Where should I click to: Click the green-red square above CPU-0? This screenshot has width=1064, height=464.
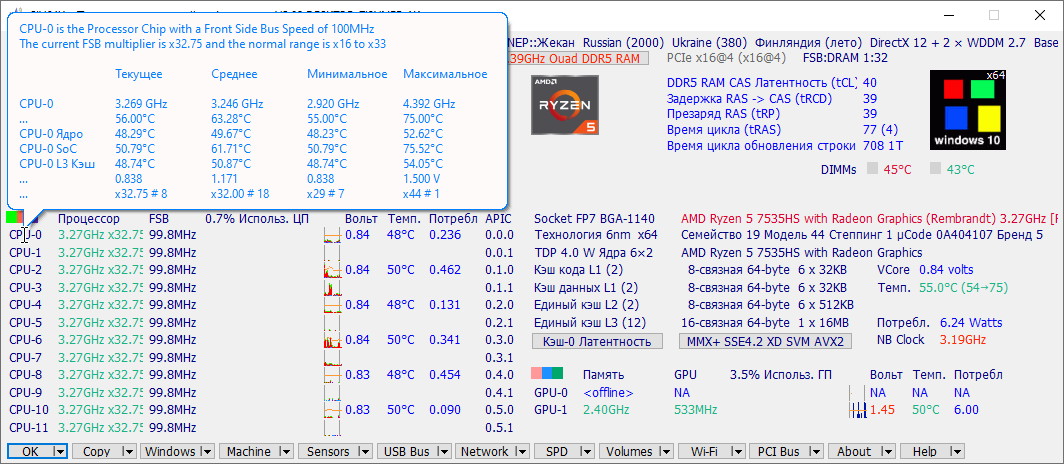tap(14, 218)
